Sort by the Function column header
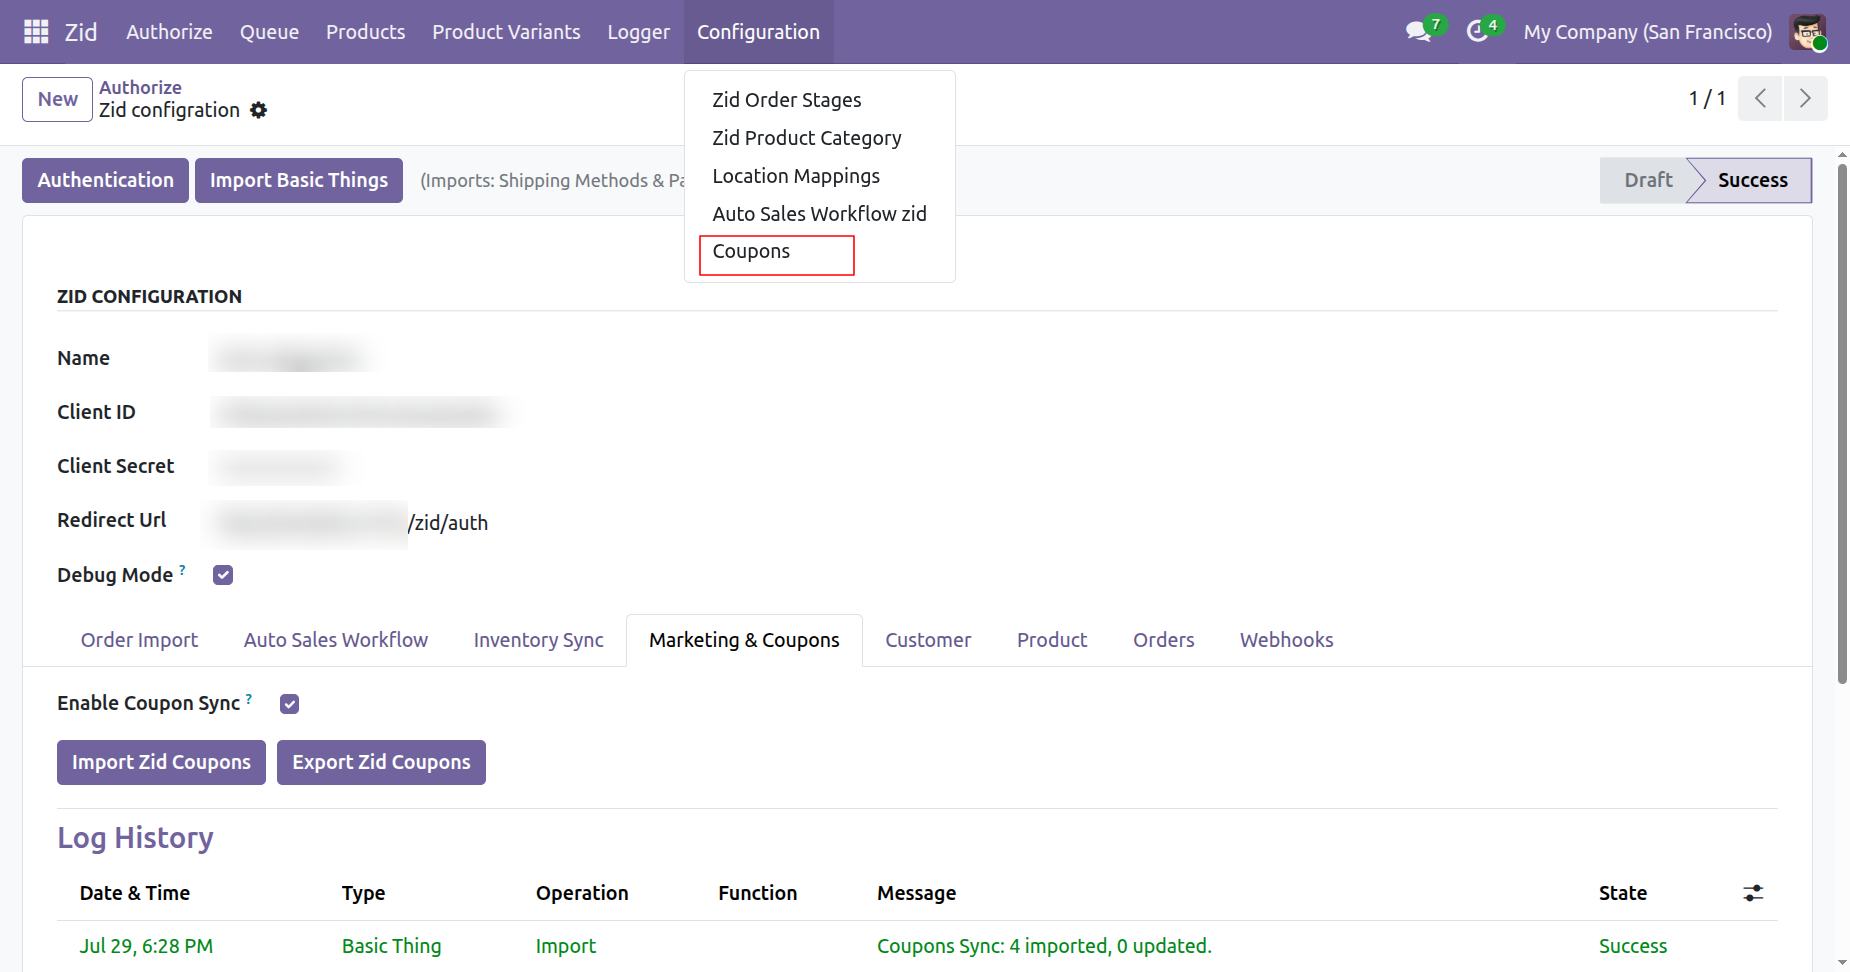The width and height of the screenshot is (1850, 972). click(757, 893)
